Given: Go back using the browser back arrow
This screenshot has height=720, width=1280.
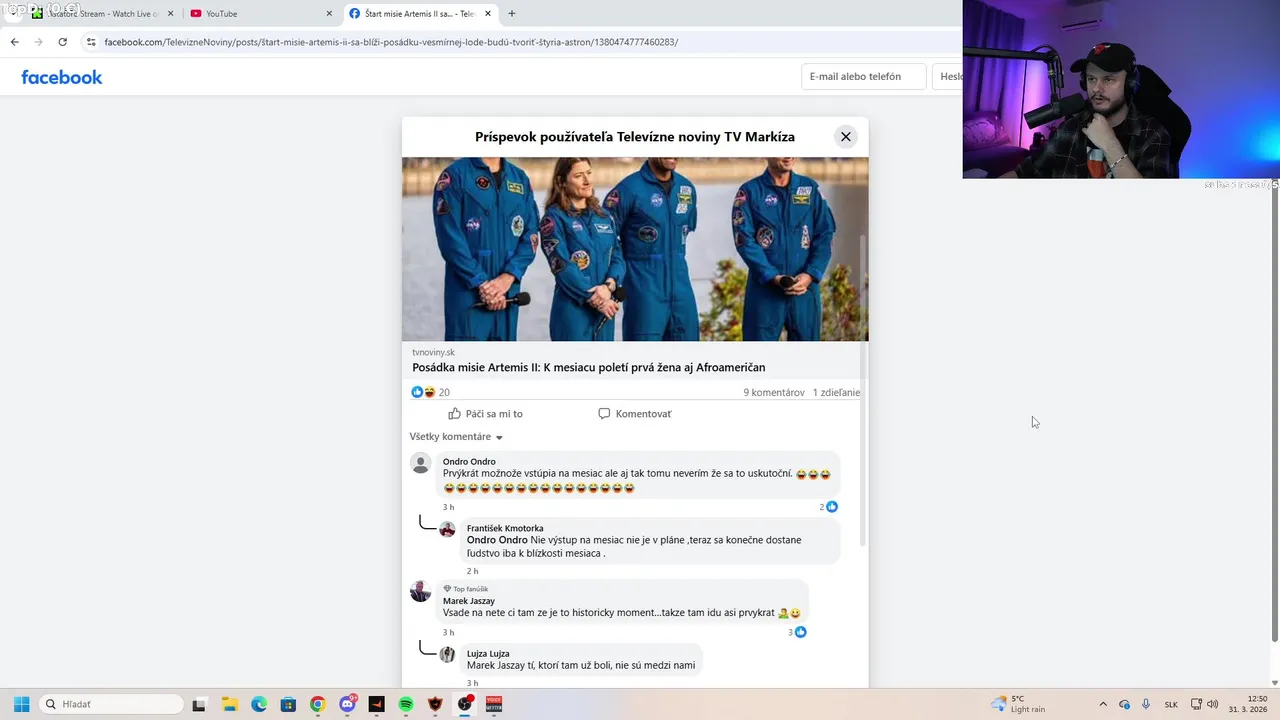Looking at the screenshot, I should (14, 42).
